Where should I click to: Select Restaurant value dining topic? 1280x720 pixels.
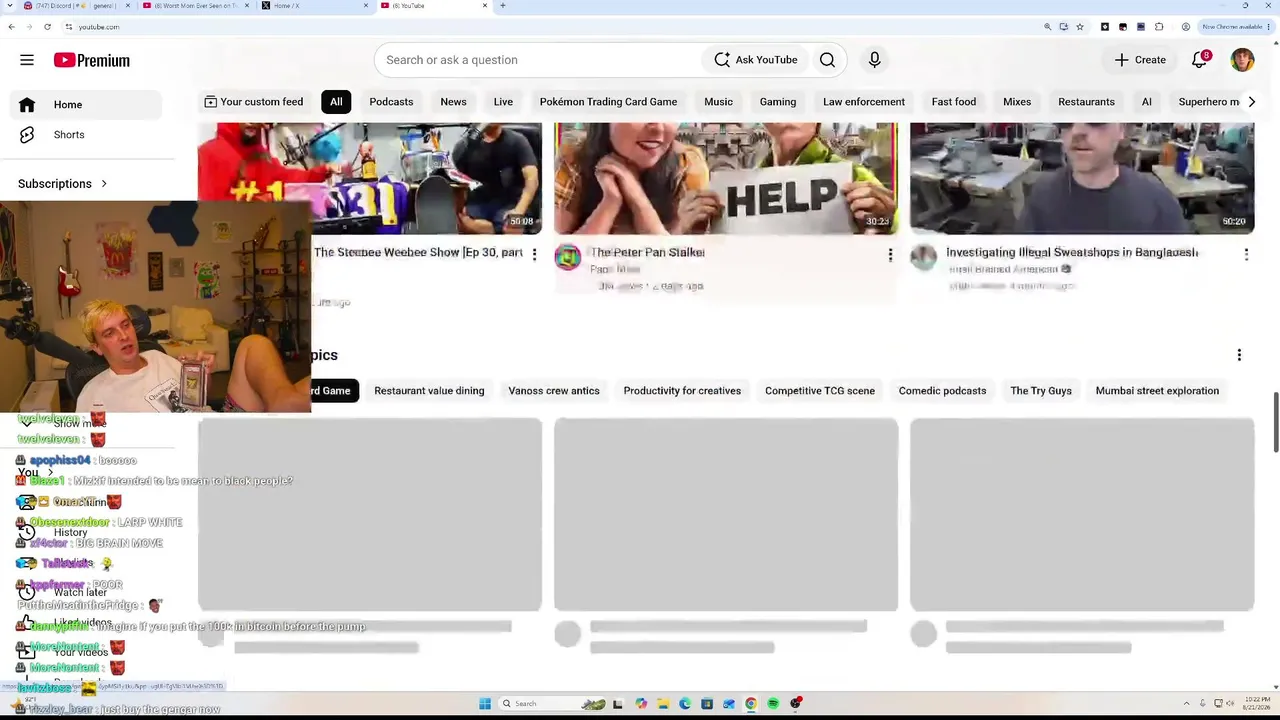429,391
